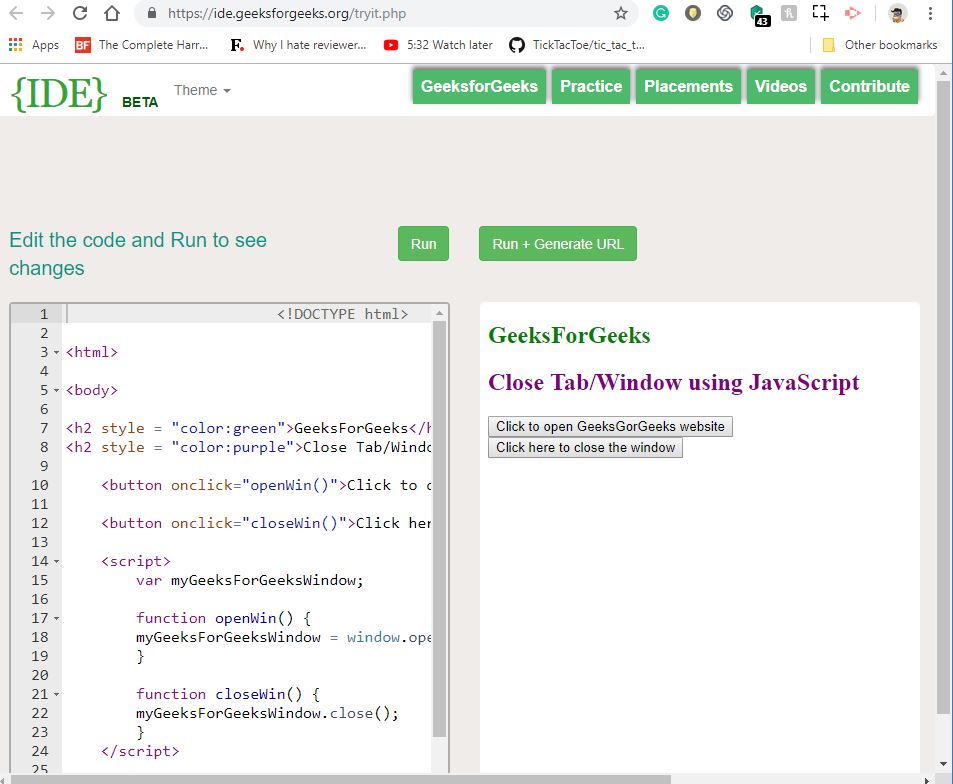This screenshot has height=784, width=953.
Task: Click the green GeeksForGeeks output heading
Action: 569,335
